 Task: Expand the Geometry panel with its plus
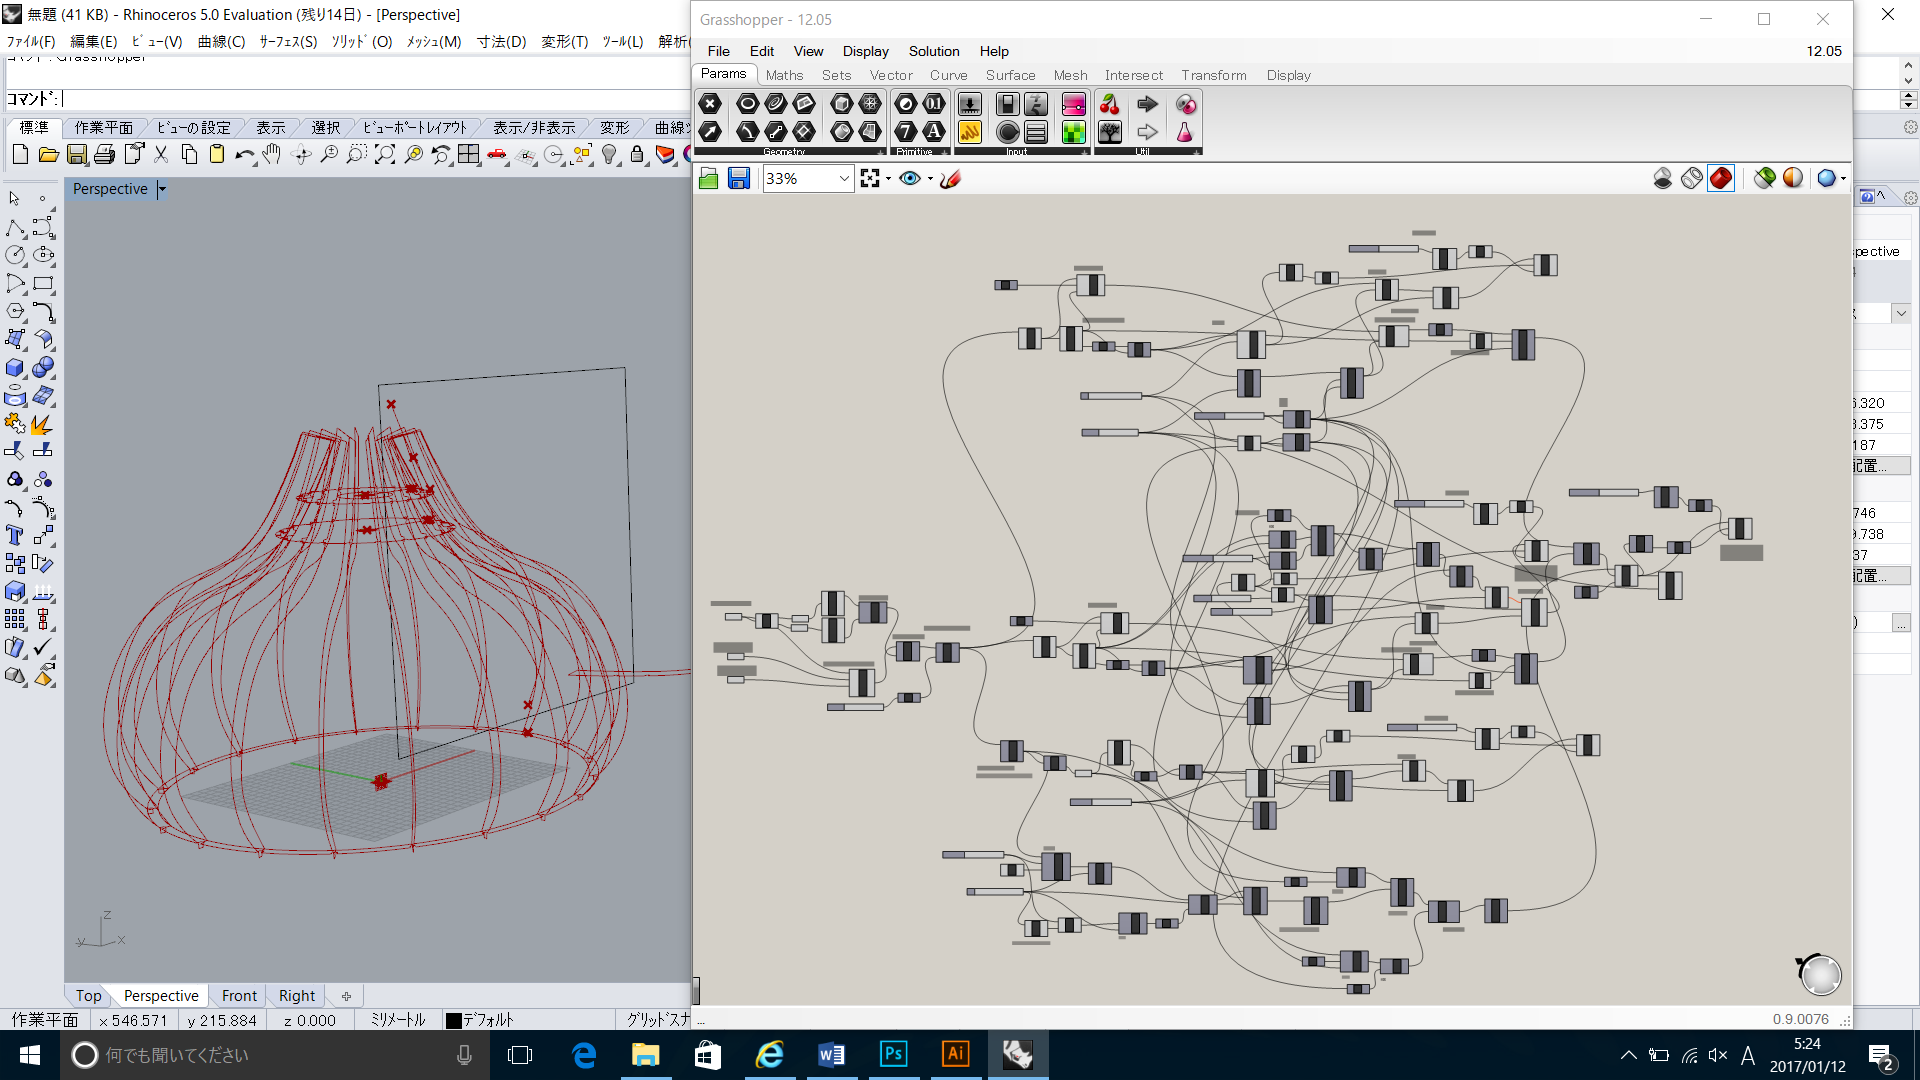click(880, 152)
